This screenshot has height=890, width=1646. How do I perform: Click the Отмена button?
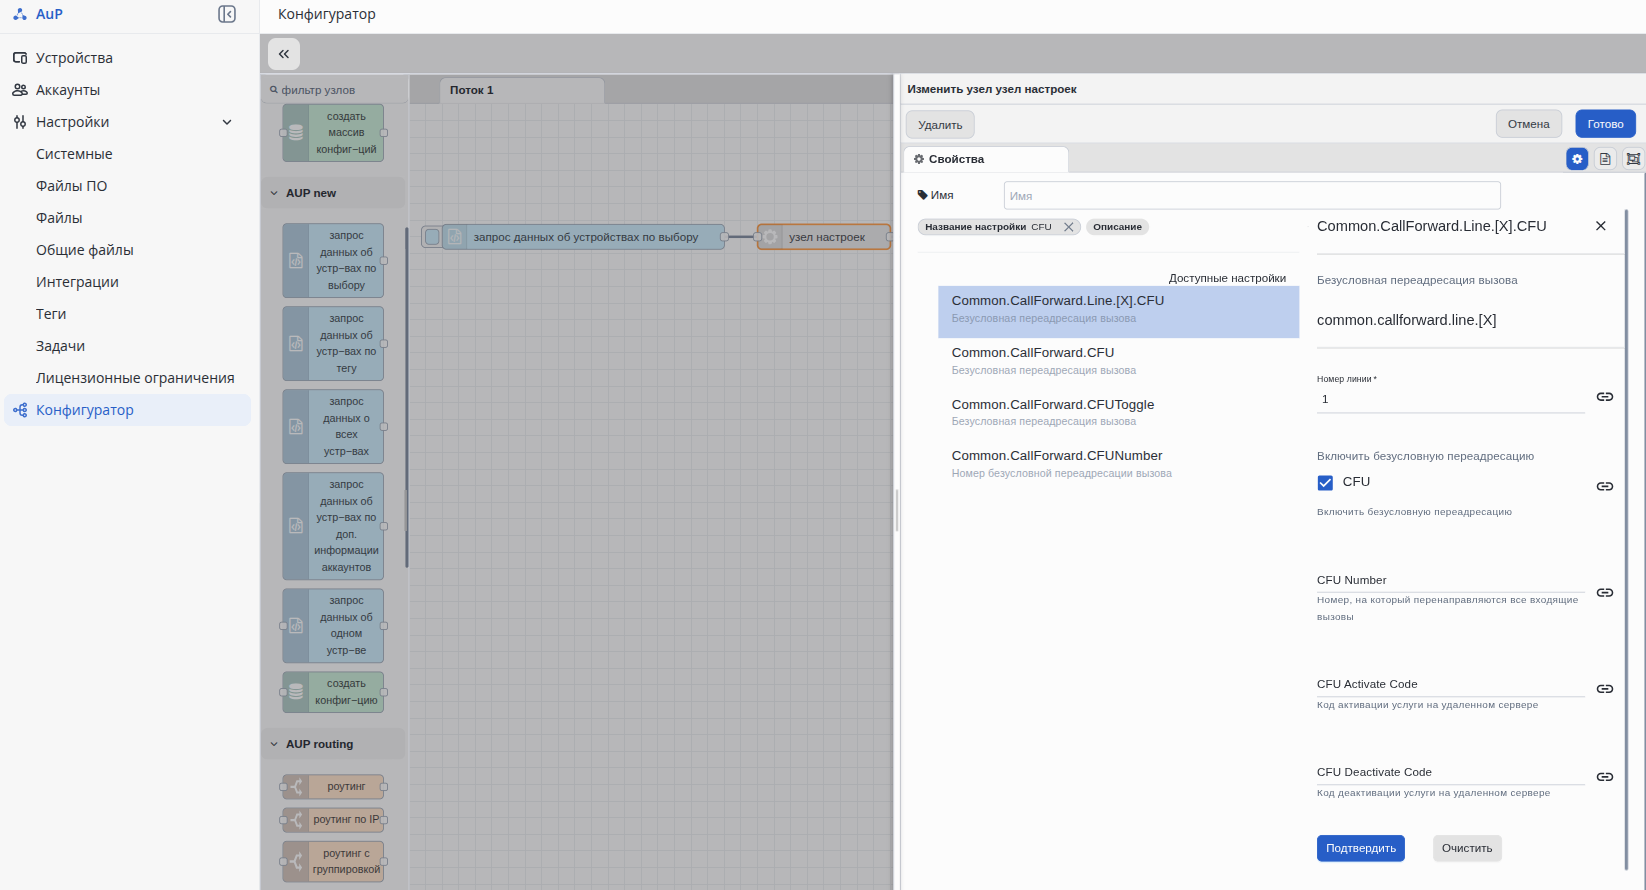point(1529,124)
